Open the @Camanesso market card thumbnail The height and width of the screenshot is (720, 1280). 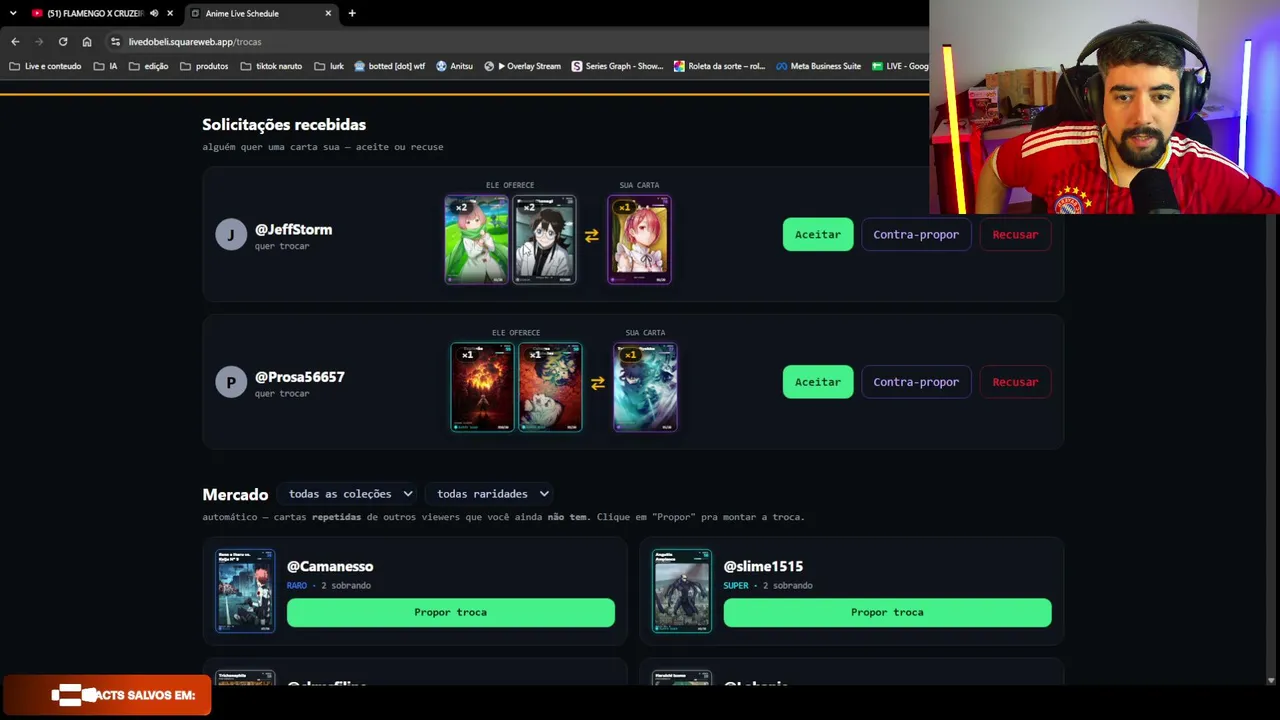(x=245, y=591)
